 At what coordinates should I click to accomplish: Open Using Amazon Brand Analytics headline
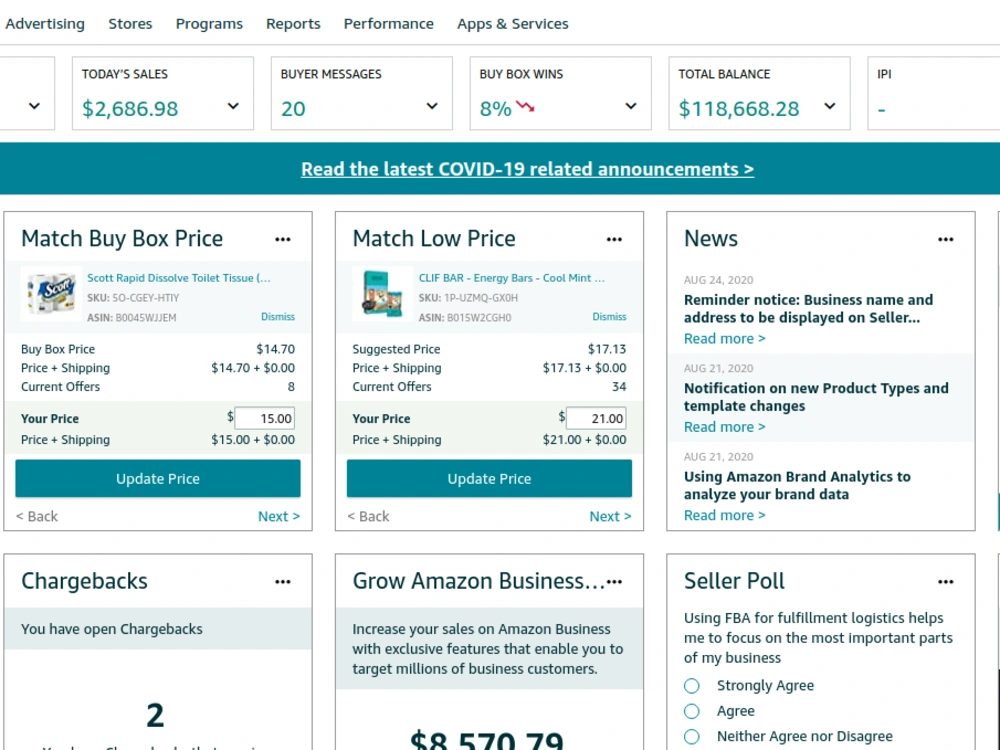[797, 485]
